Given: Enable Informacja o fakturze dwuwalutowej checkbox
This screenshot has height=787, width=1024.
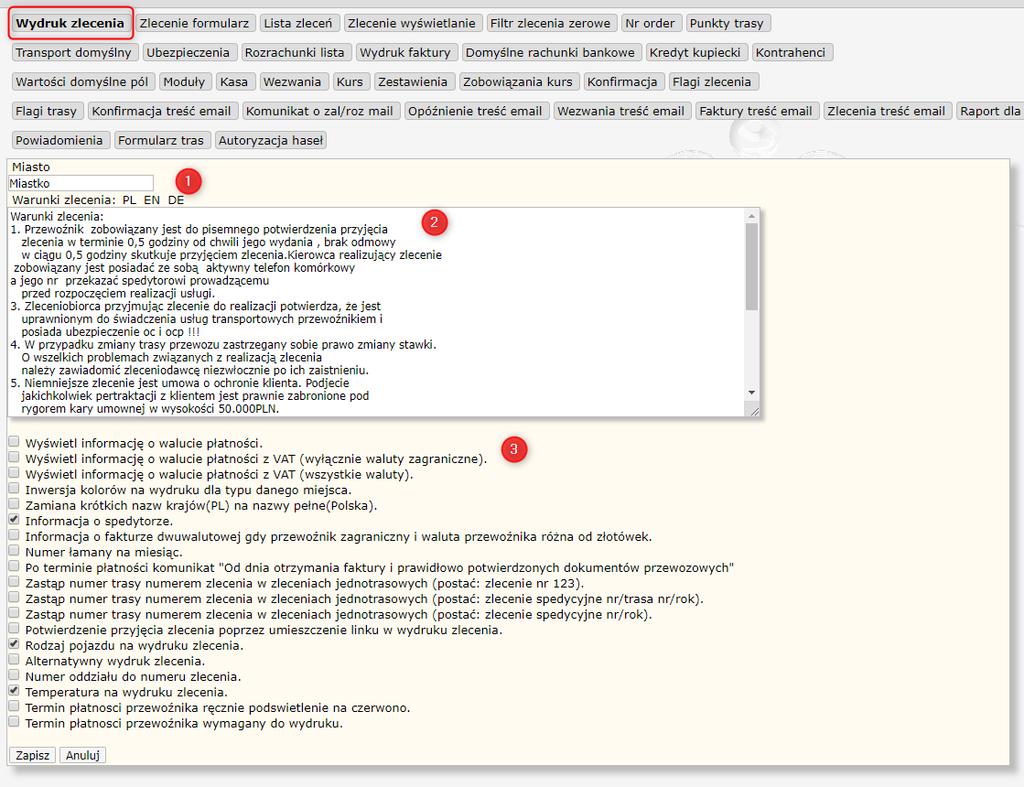Looking at the screenshot, I should [x=14, y=535].
